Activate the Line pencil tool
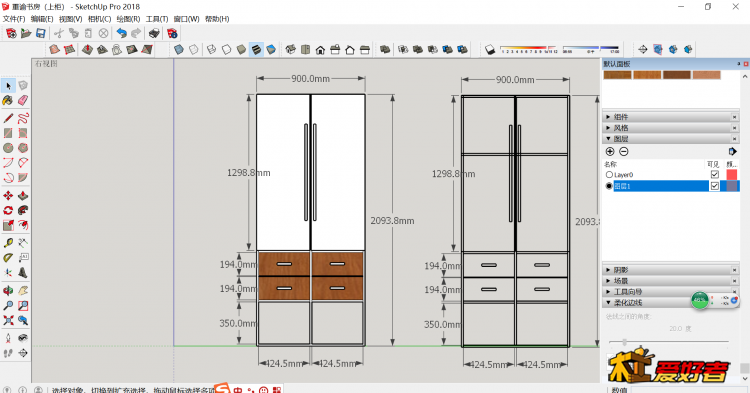Screen dimensions: 750x393 pos(8,118)
